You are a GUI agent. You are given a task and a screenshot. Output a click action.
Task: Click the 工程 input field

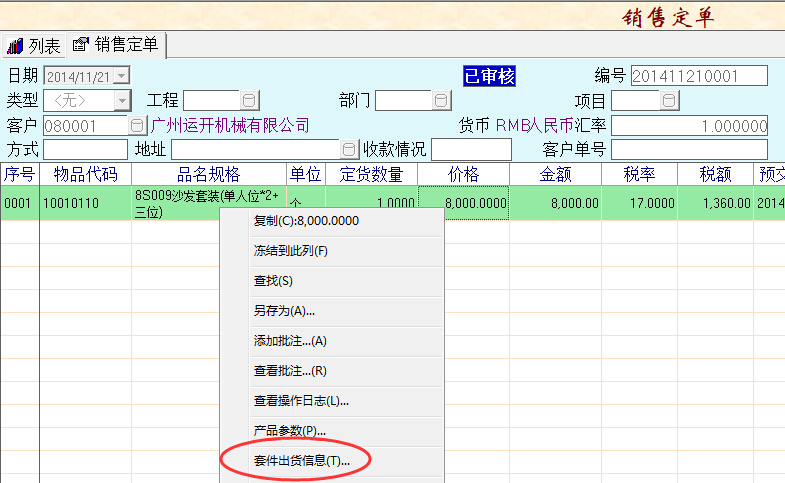[x=212, y=101]
